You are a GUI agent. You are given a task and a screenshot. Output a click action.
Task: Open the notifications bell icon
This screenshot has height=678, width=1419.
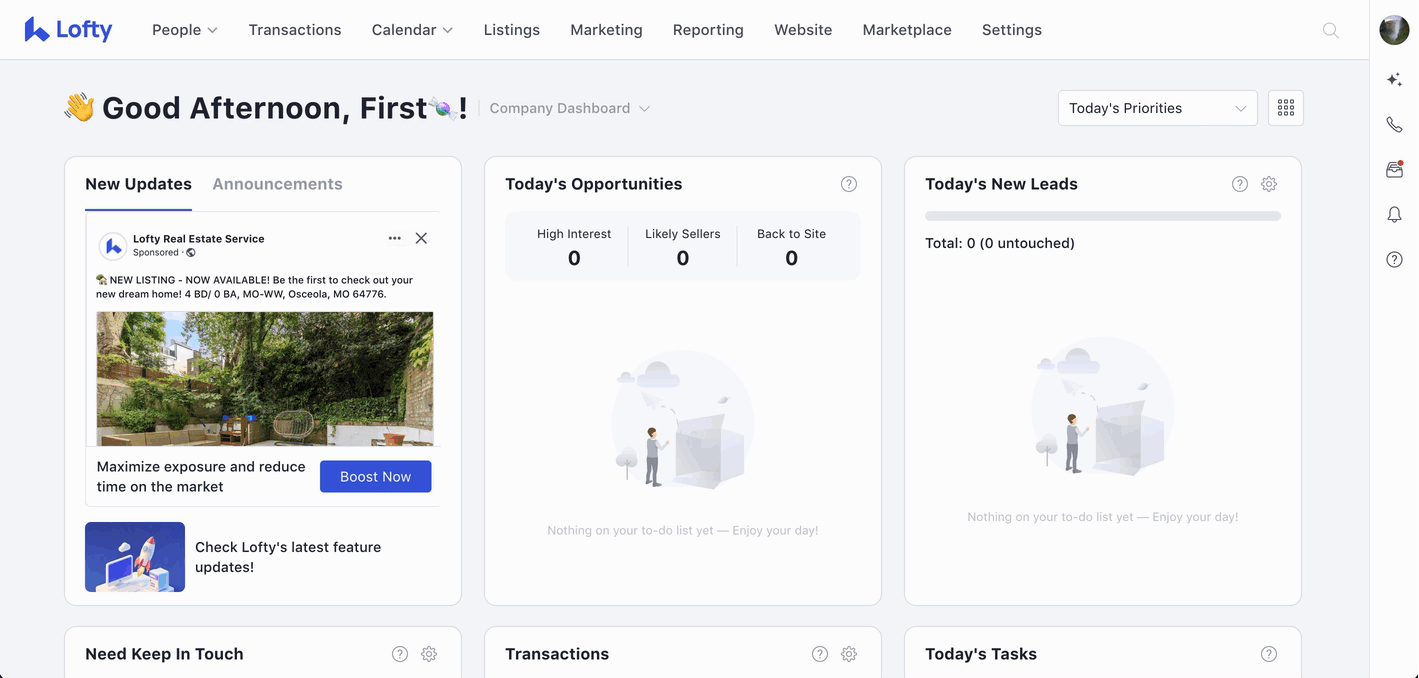point(1394,215)
